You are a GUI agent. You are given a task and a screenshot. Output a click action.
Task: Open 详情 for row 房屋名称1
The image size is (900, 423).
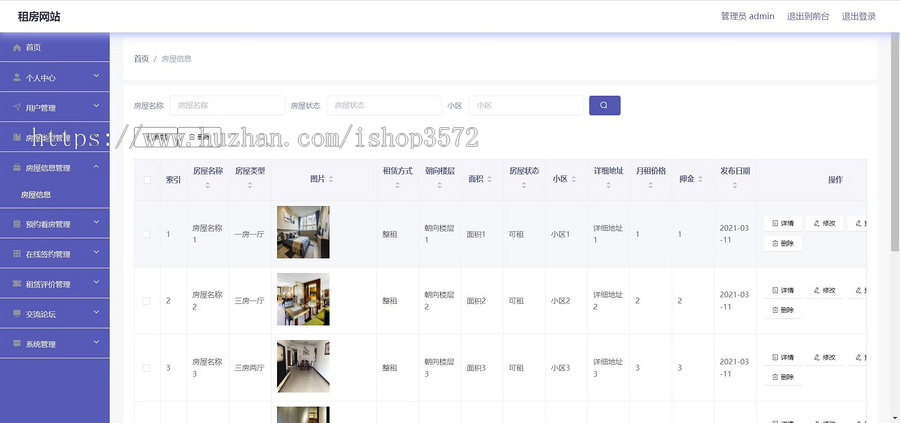pyautogui.click(x=783, y=223)
